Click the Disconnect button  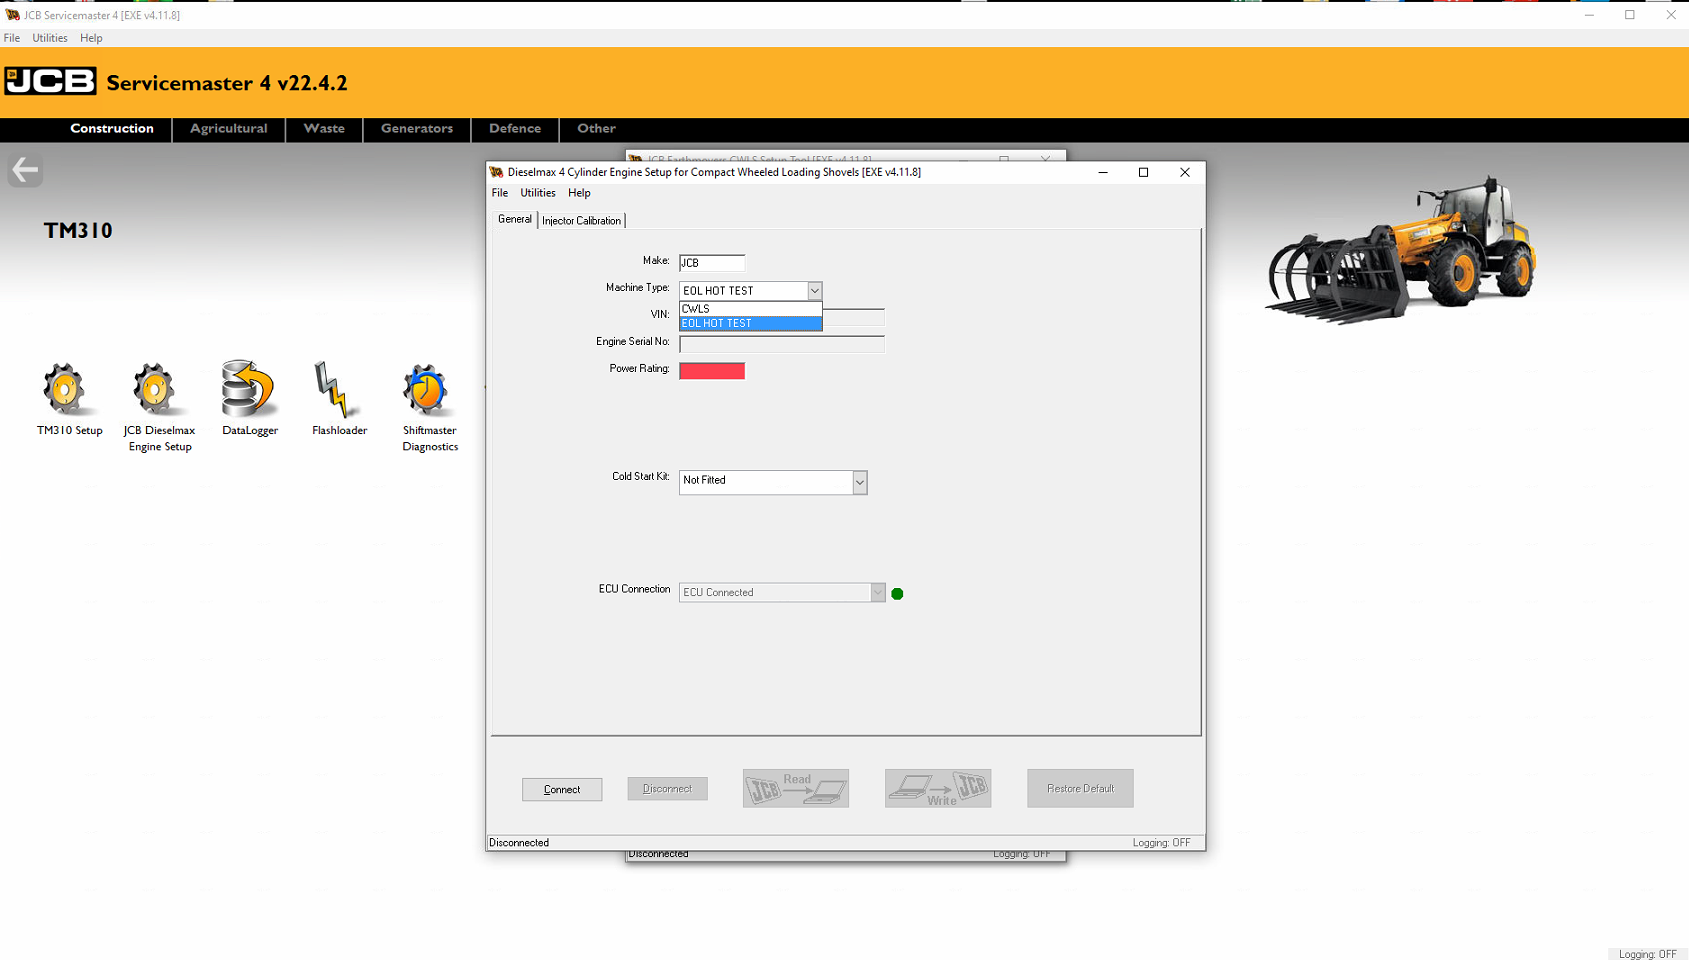(x=667, y=788)
